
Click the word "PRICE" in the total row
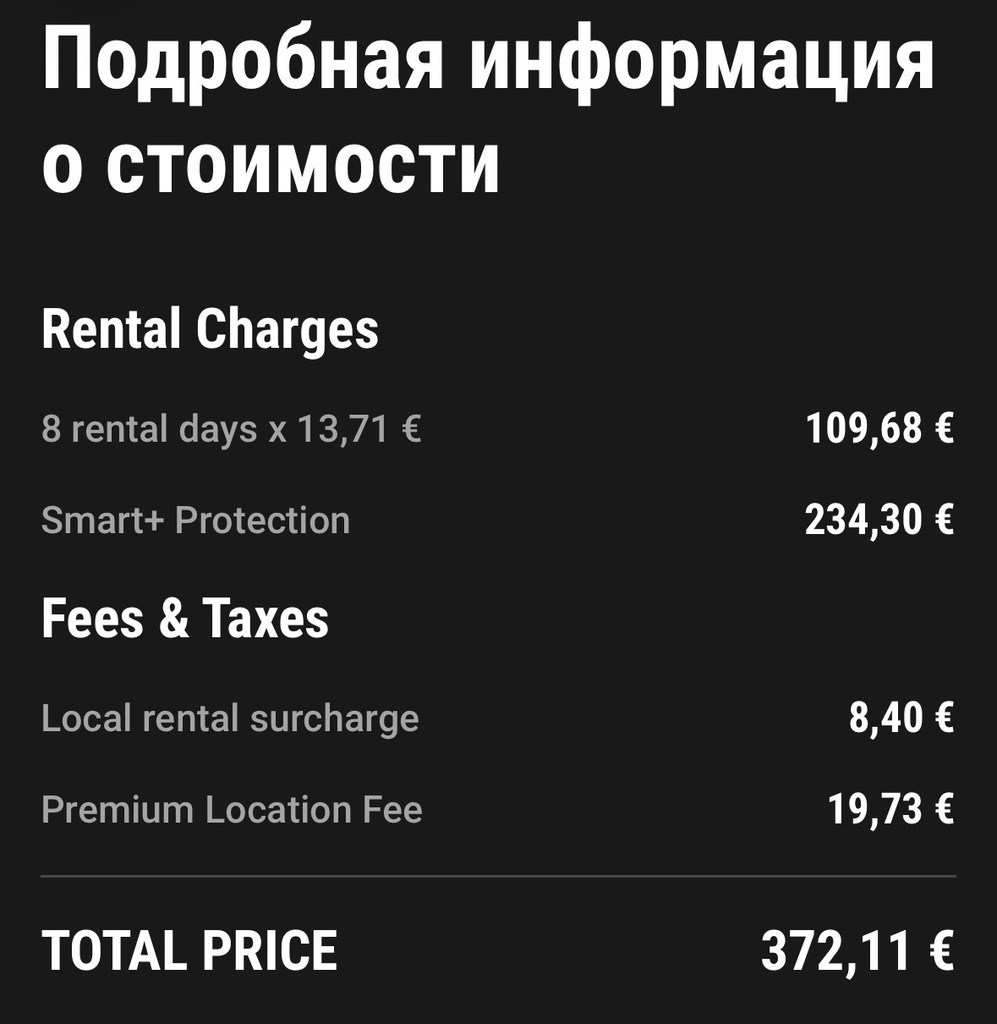point(268,951)
